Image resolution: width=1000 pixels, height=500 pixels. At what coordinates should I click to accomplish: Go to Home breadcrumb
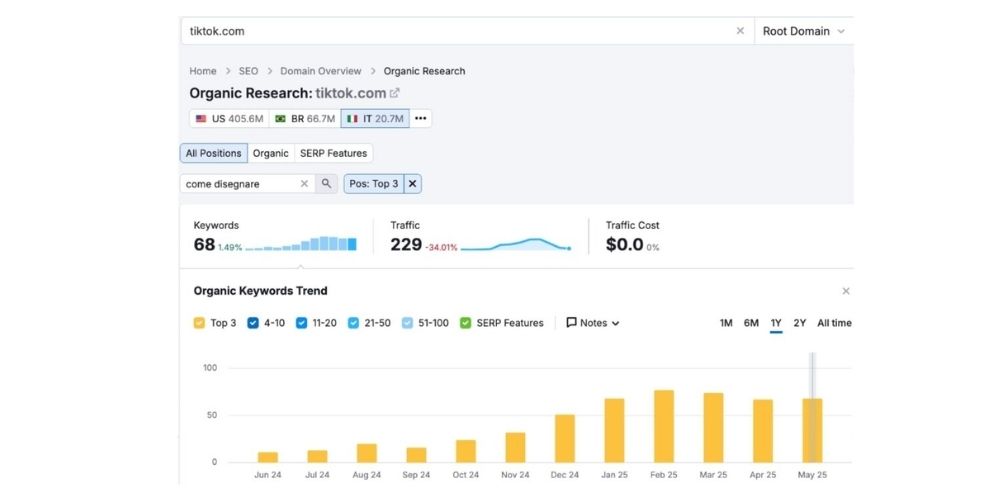(203, 71)
